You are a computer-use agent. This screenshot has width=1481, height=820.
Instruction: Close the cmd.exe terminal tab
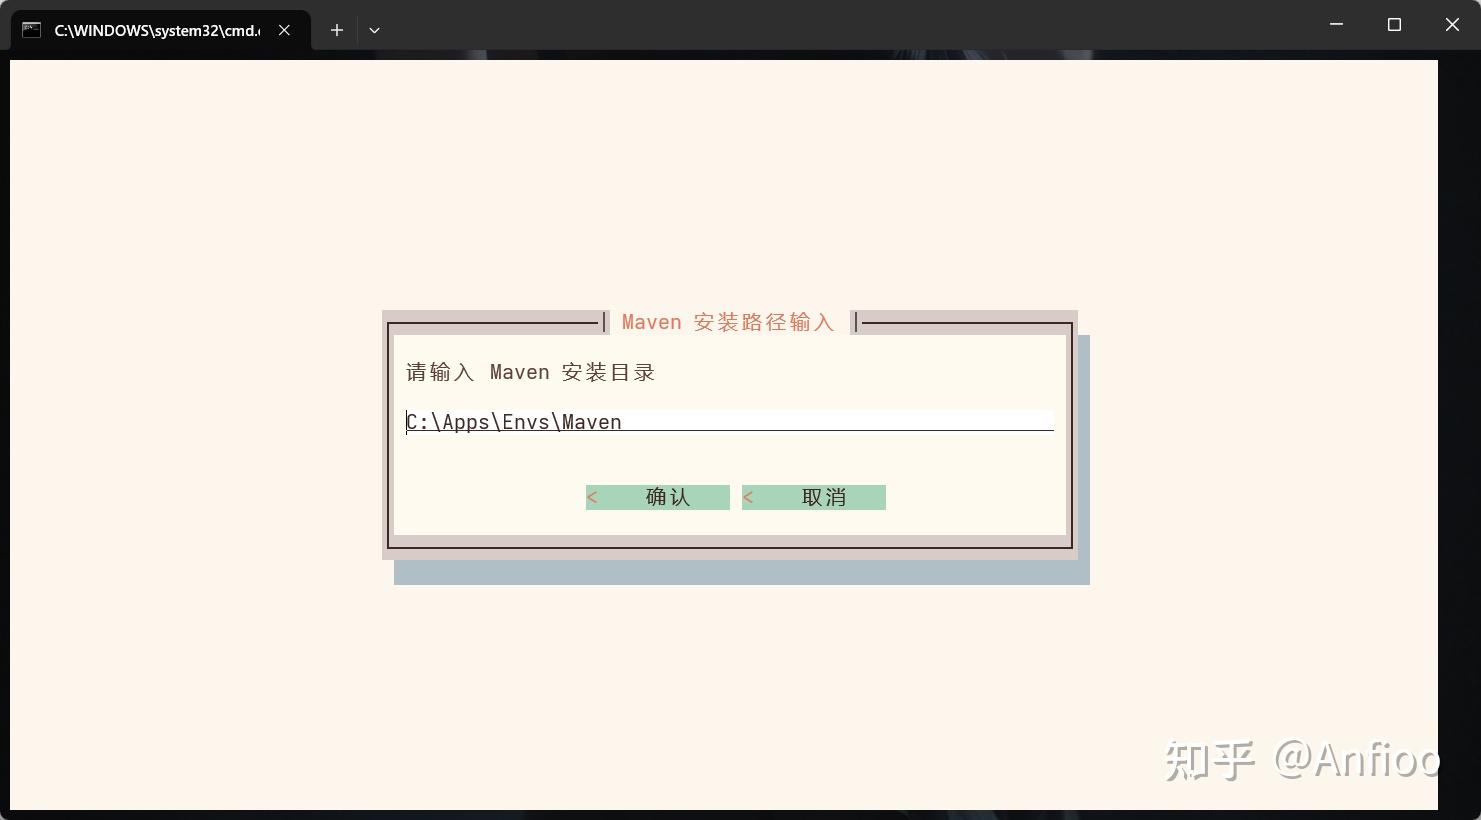[x=283, y=30]
